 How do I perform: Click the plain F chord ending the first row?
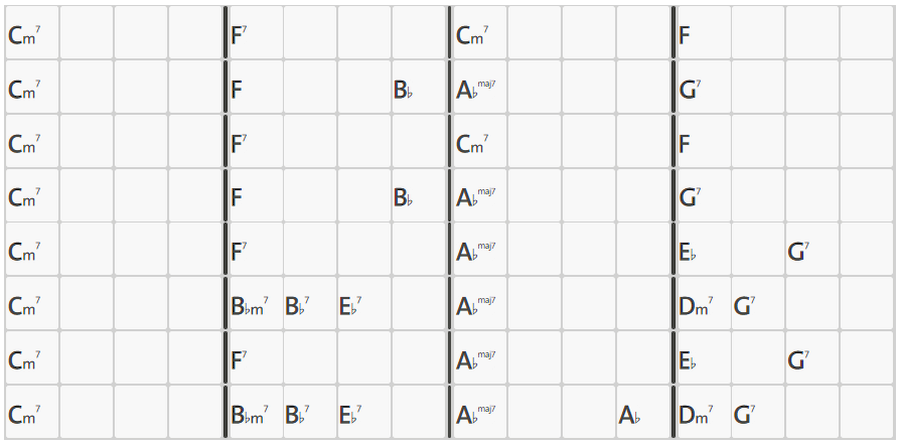click(x=686, y=35)
